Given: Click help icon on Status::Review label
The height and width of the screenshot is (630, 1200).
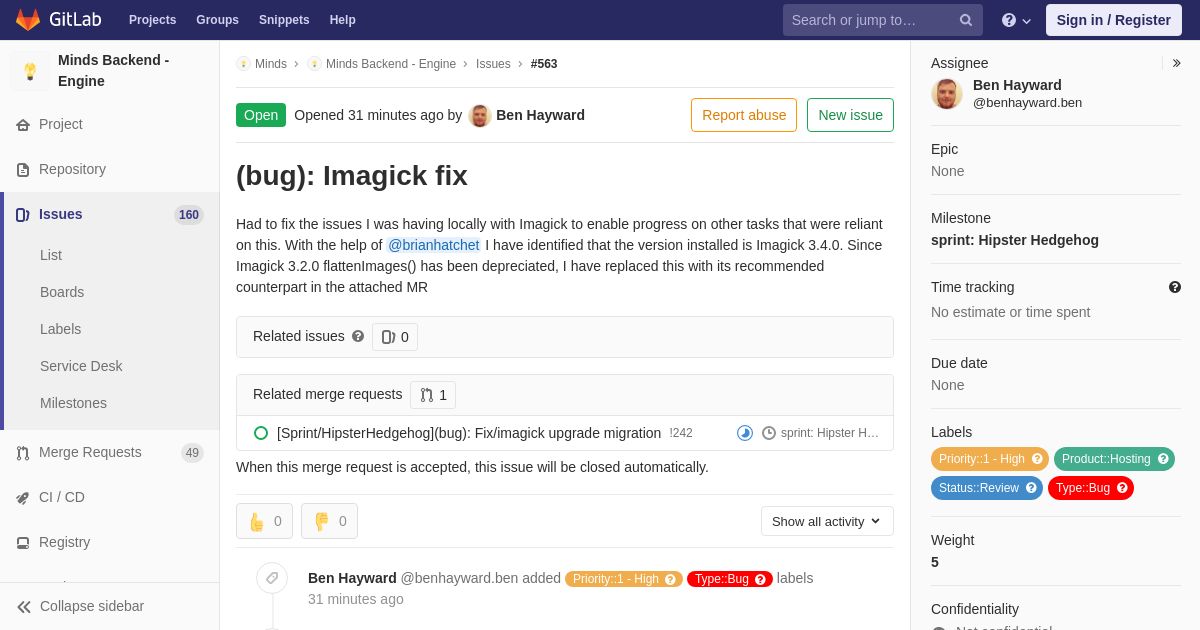Looking at the screenshot, I should click(1031, 488).
